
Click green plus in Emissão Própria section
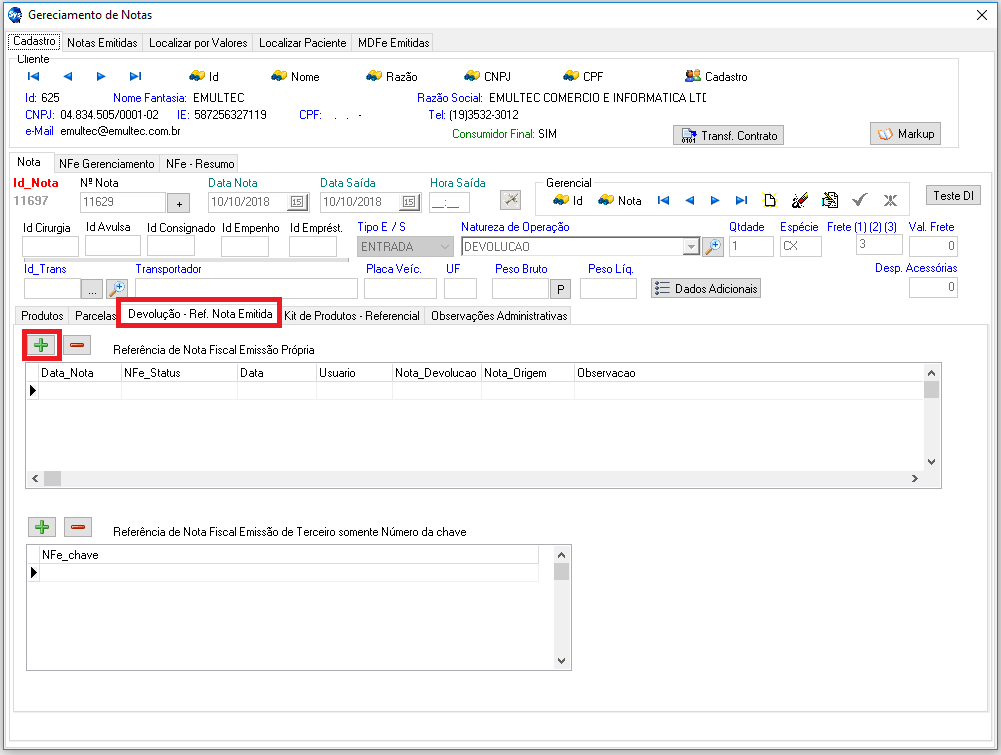pyautogui.click(x=42, y=345)
